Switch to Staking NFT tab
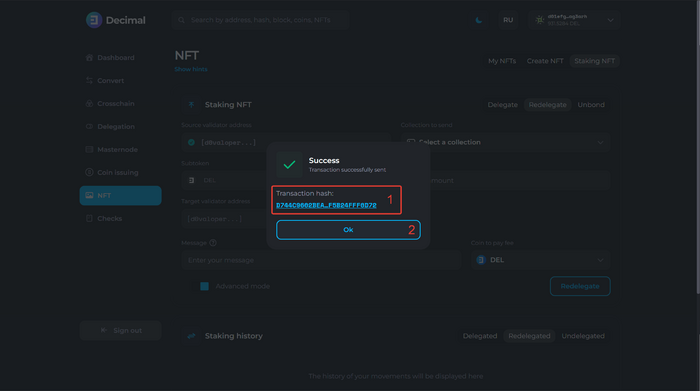Image resolution: width=700 pixels, height=391 pixels. point(594,61)
